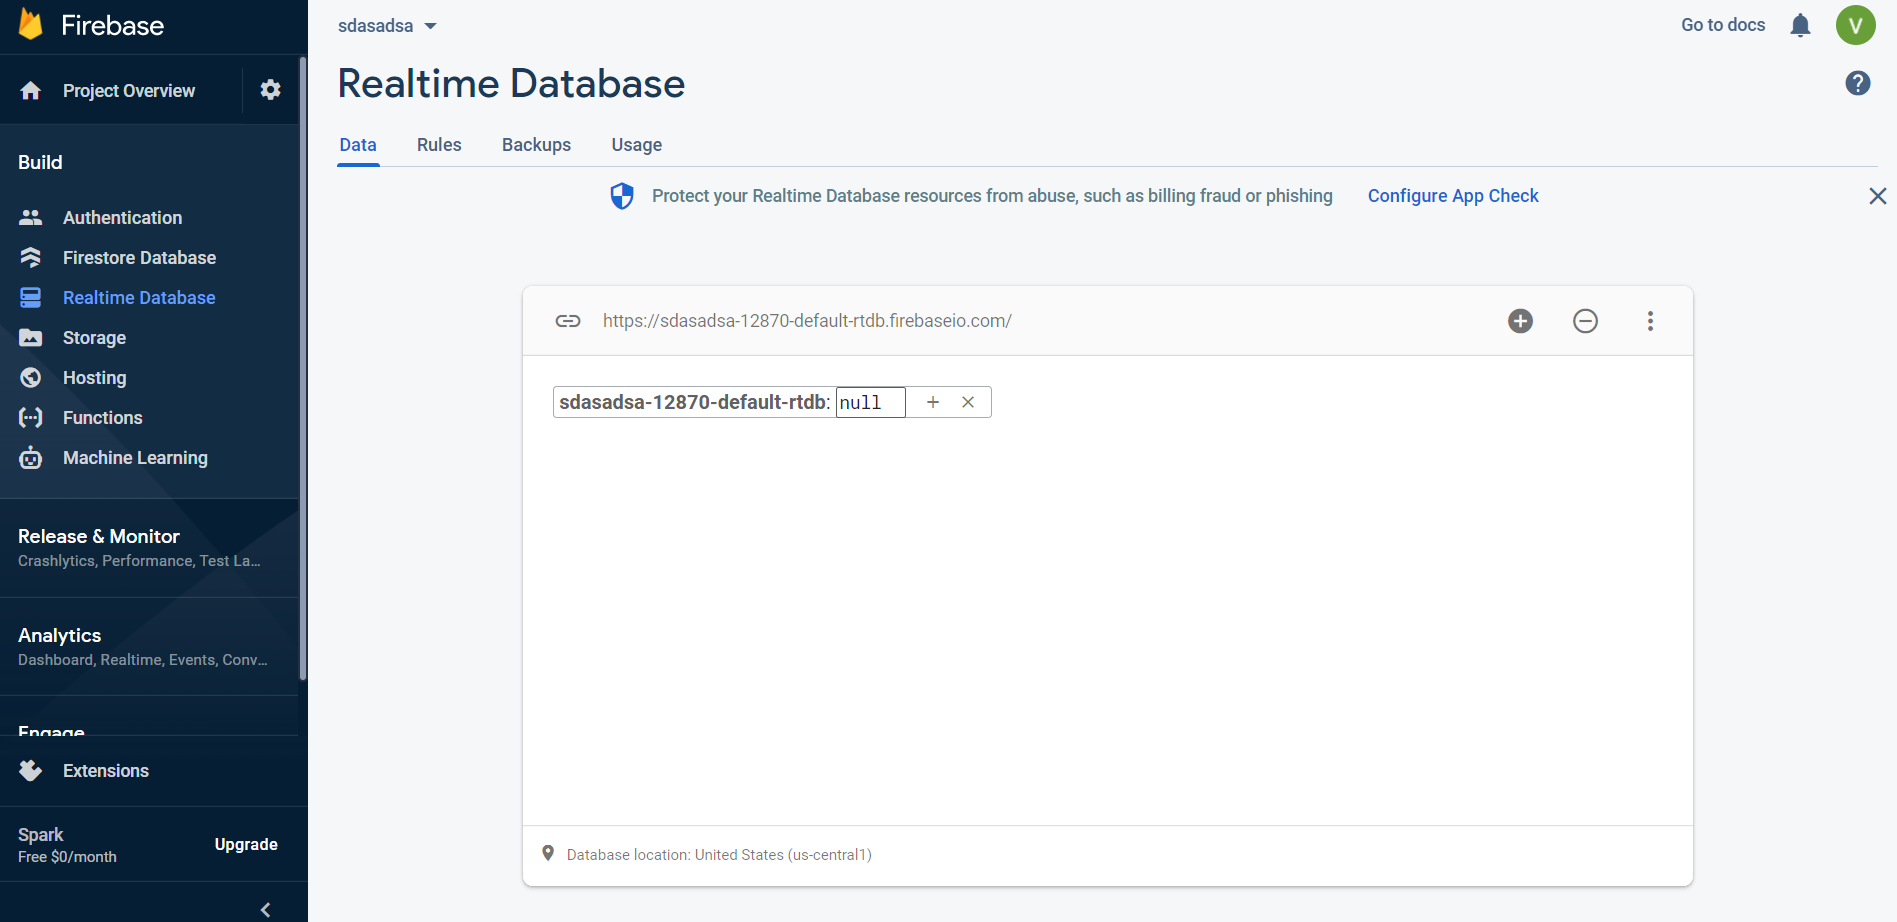Click the help question mark icon
1897x922 pixels.
click(x=1857, y=84)
